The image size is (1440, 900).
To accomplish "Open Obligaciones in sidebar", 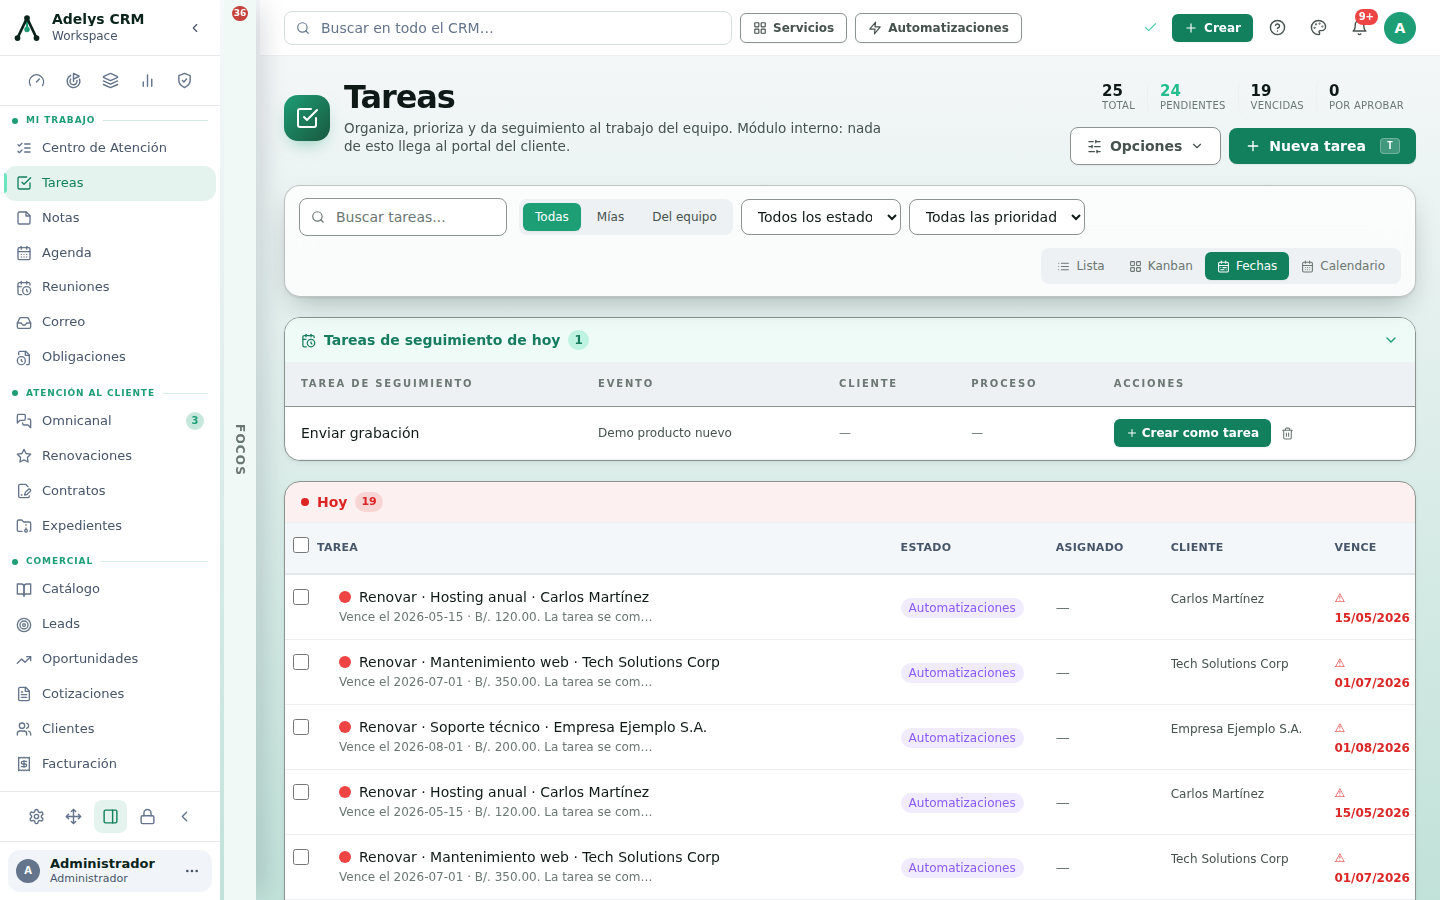I will (110, 357).
